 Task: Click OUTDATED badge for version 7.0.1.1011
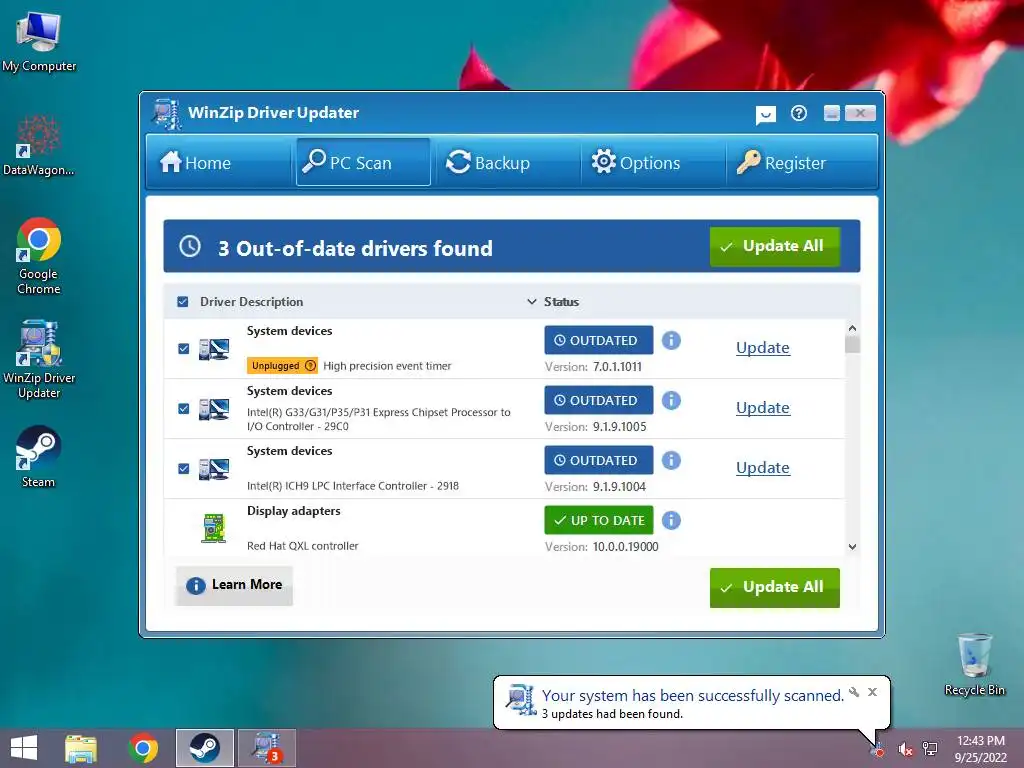tap(599, 340)
